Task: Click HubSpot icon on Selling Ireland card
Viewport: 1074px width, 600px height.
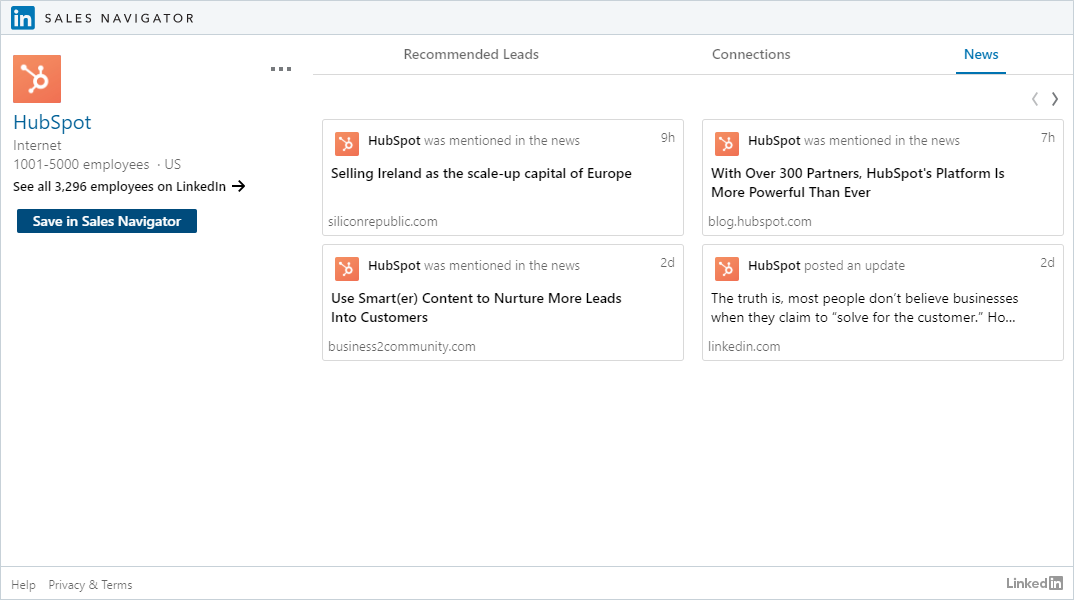Action: pos(347,144)
